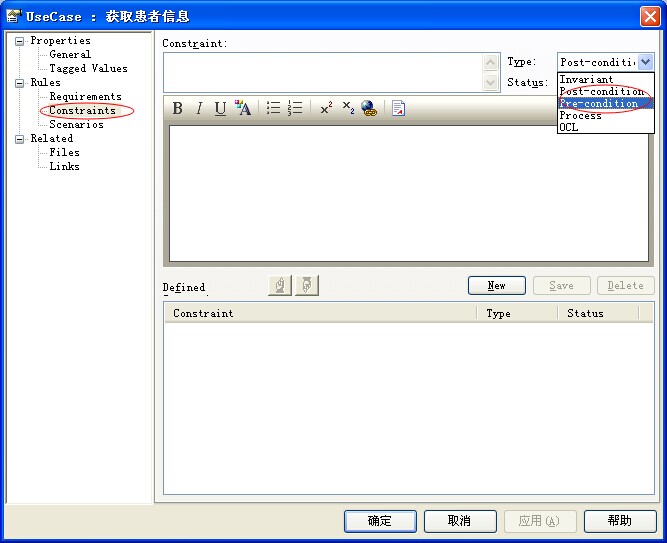The height and width of the screenshot is (543, 667).
Task: Move constraint down with hand icon
Action: (x=307, y=285)
